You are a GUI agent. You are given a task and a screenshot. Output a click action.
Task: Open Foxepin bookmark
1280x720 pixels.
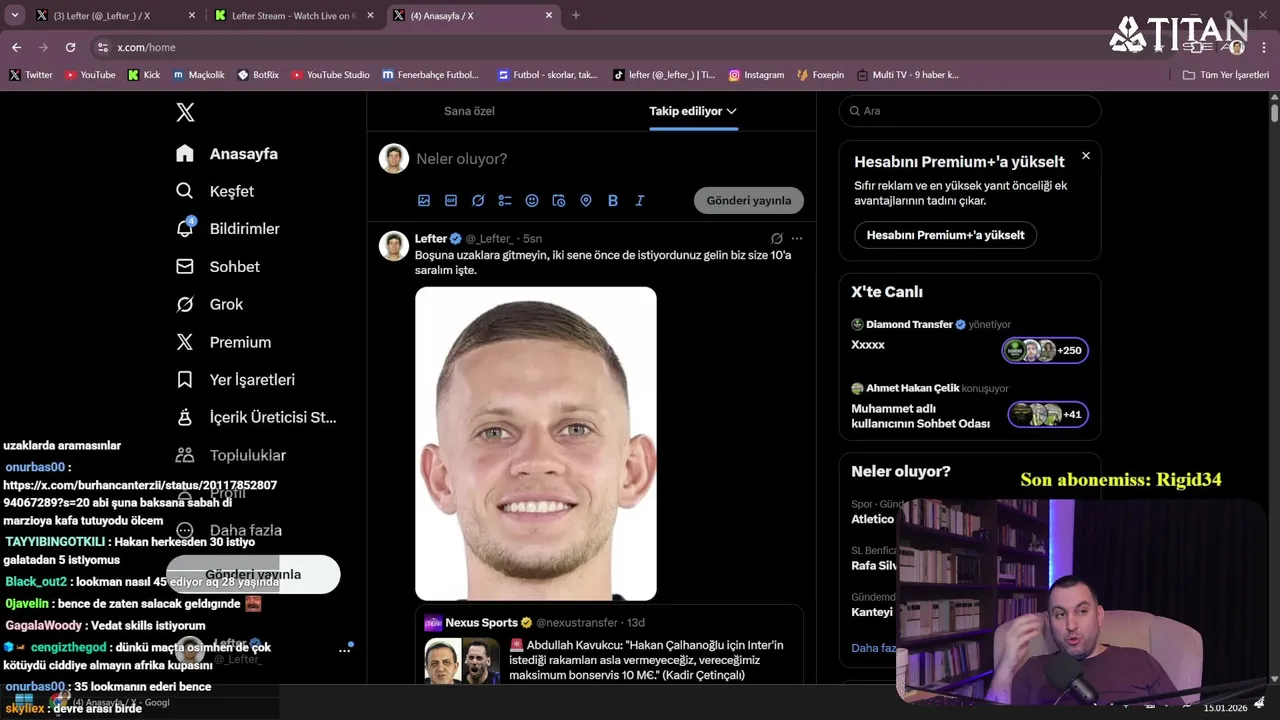pos(820,75)
